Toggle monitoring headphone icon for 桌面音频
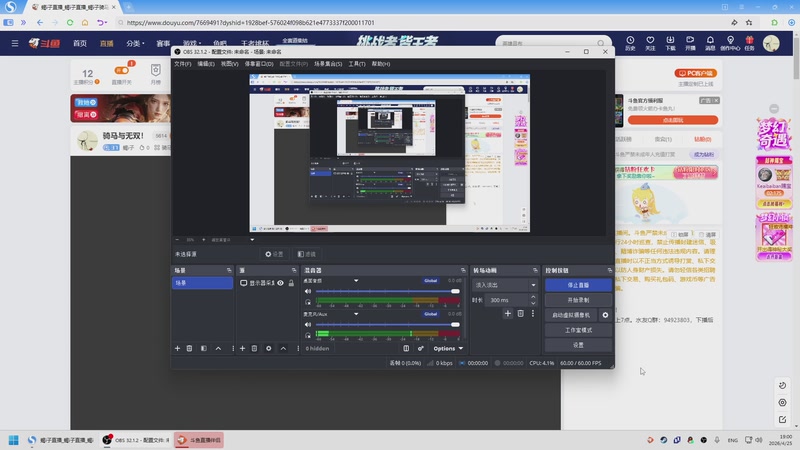 coord(308,302)
